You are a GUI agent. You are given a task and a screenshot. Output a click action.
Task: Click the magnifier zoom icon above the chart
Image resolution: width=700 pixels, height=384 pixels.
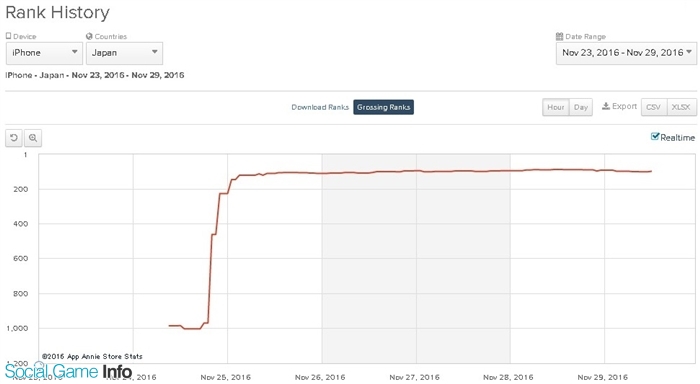pos(33,138)
